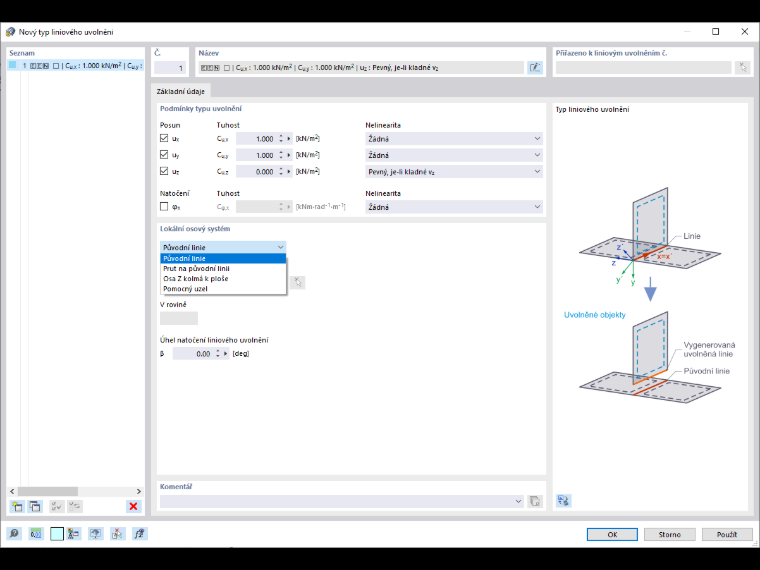Click the invert-selection icon under the list
This screenshot has width=760, height=570.
click(x=75, y=507)
